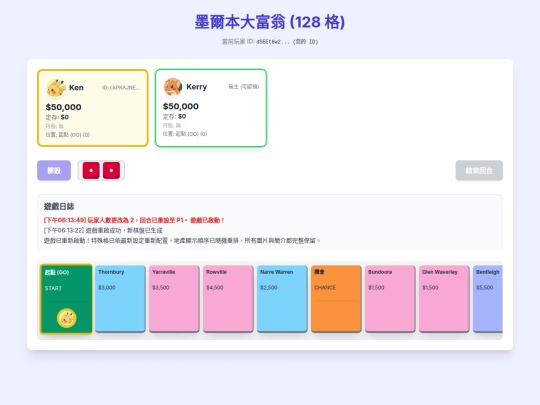Click the grey end-turn button

tap(479, 170)
